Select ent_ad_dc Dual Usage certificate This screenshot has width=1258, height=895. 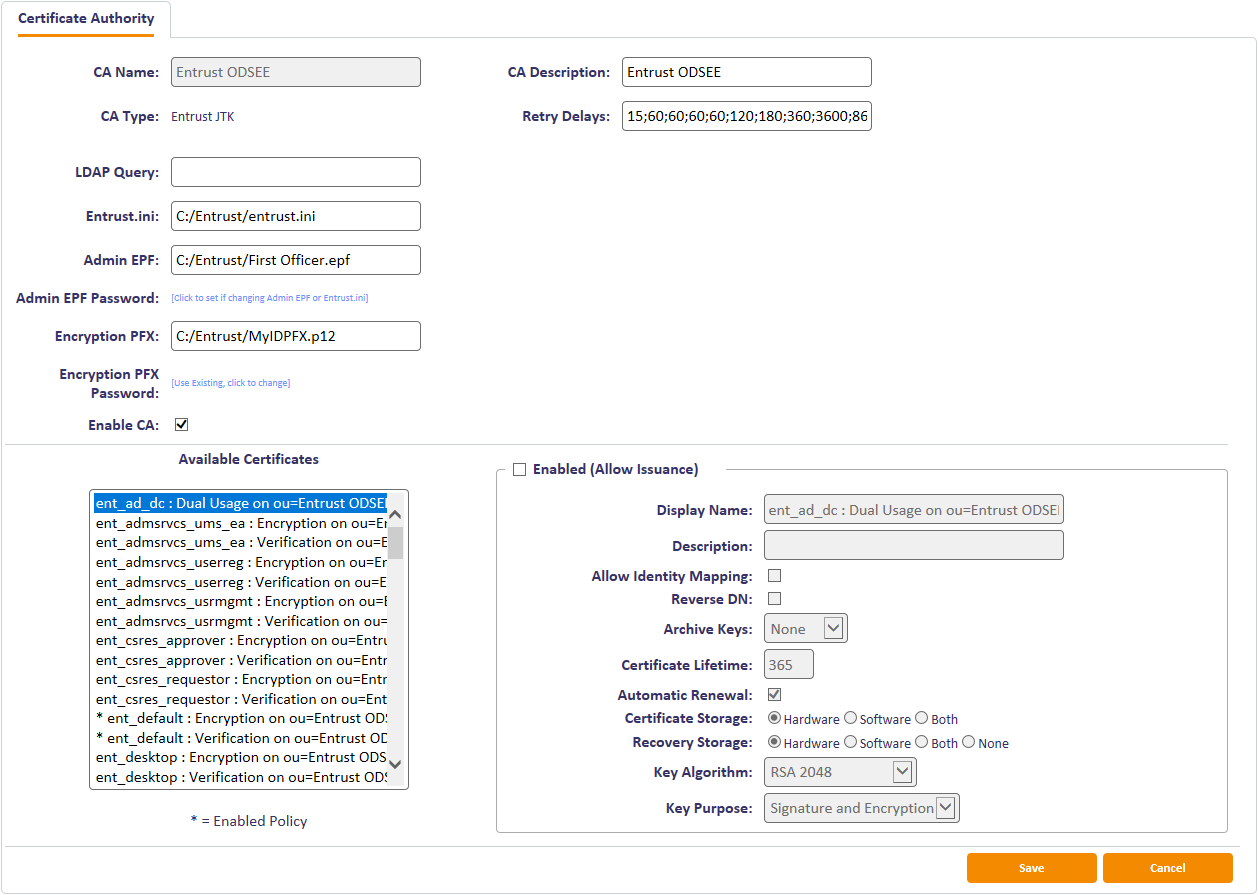pos(241,503)
